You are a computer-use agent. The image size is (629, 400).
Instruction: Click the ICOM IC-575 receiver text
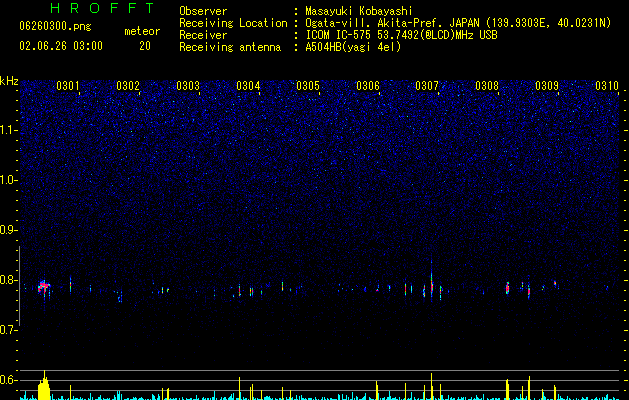pyautogui.click(x=401, y=35)
